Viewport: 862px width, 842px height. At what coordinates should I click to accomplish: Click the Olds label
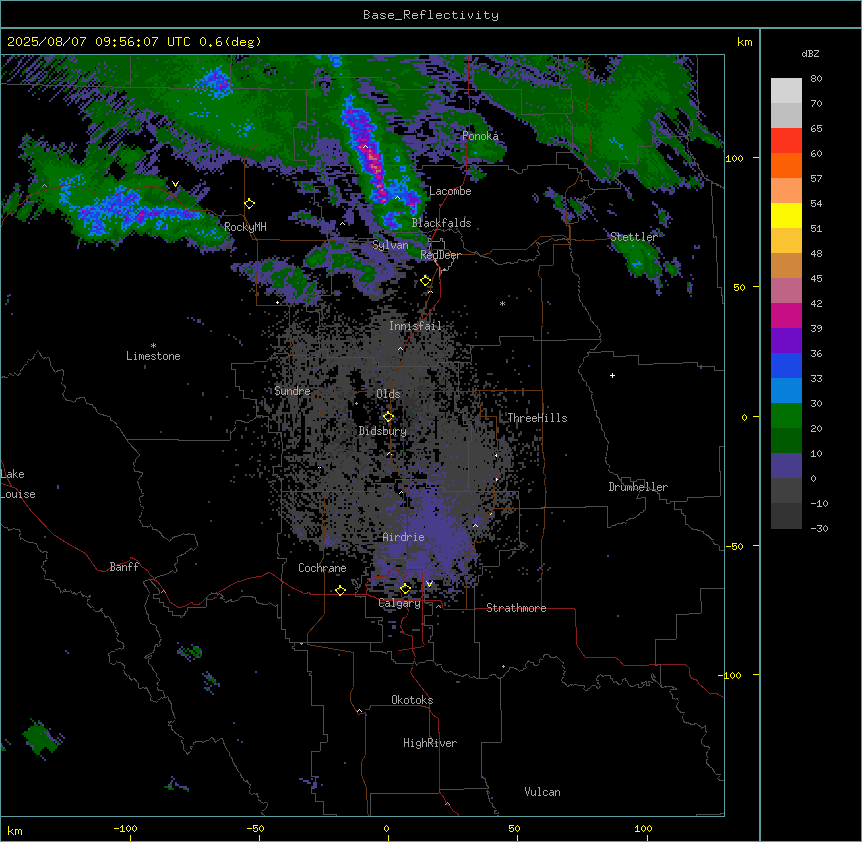pos(388,394)
